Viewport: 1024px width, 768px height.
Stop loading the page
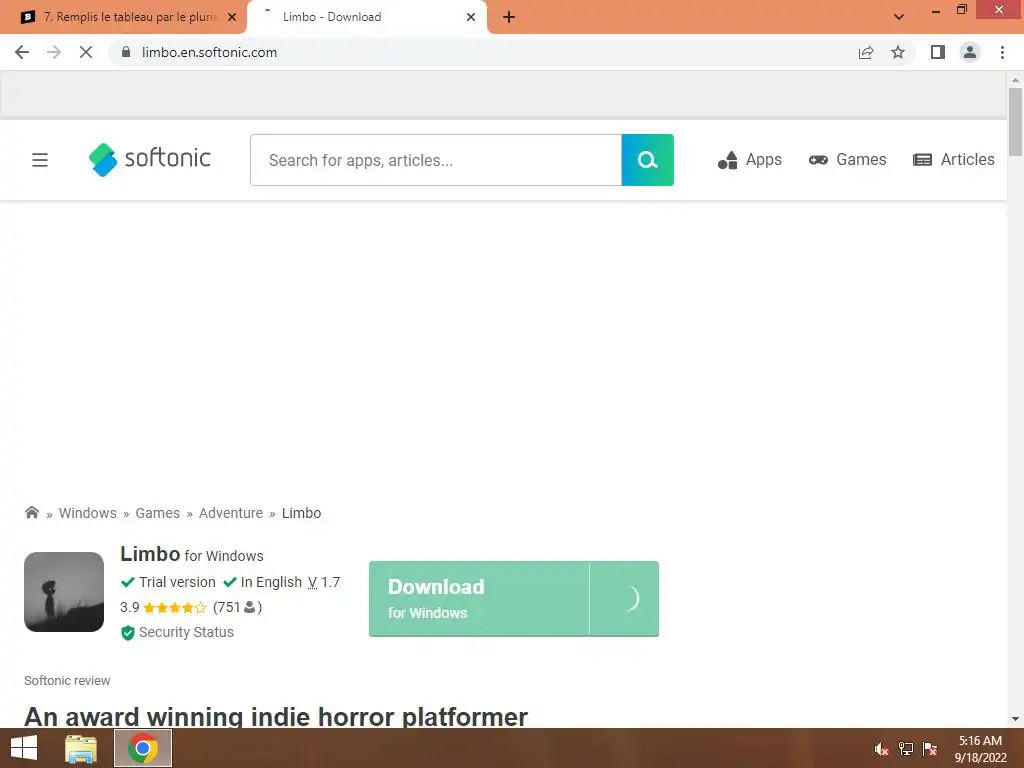coord(86,52)
